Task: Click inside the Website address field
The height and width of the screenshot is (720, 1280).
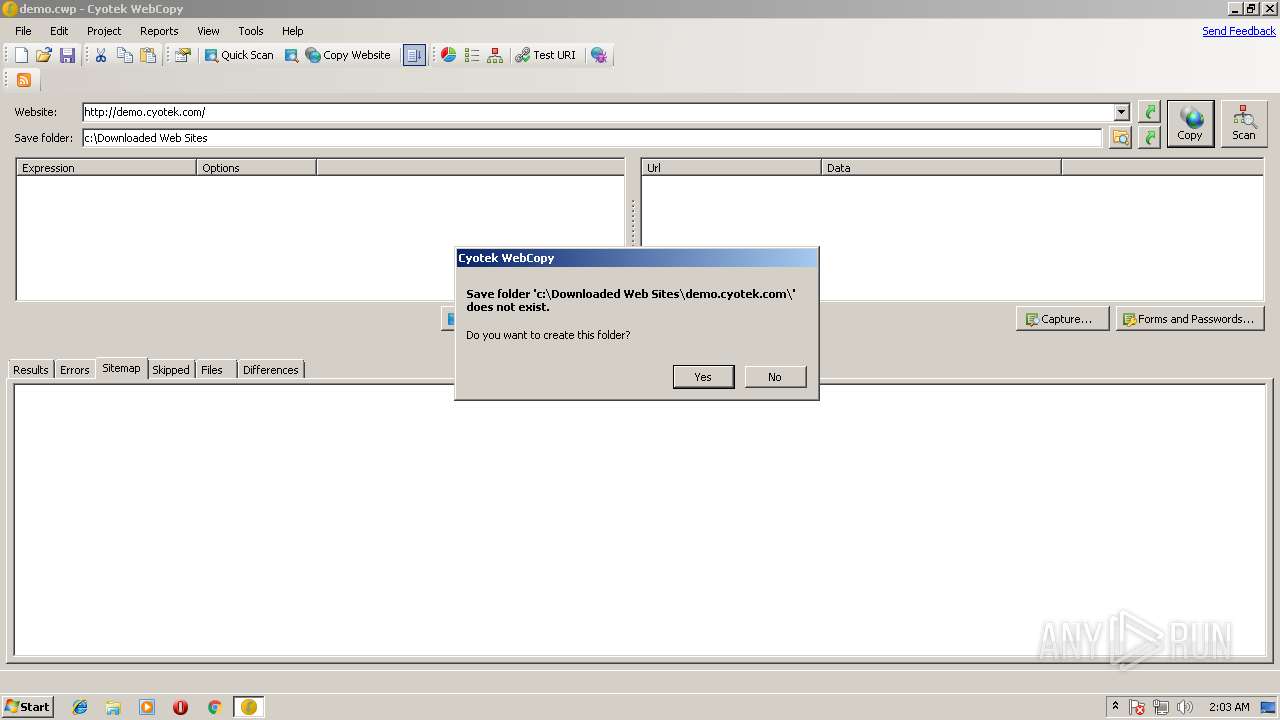Action: [598, 112]
